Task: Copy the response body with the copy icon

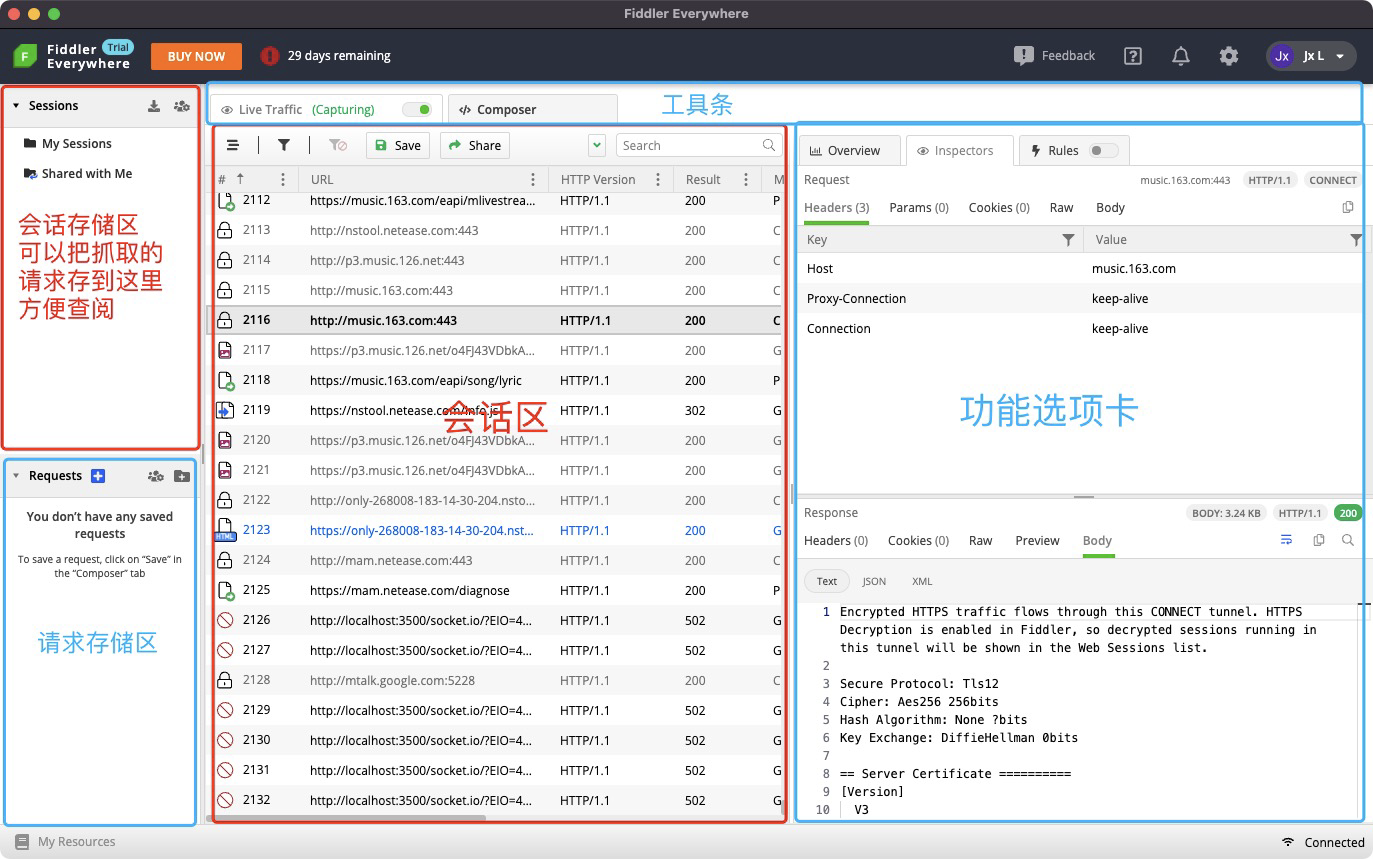Action: (x=1319, y=540)
